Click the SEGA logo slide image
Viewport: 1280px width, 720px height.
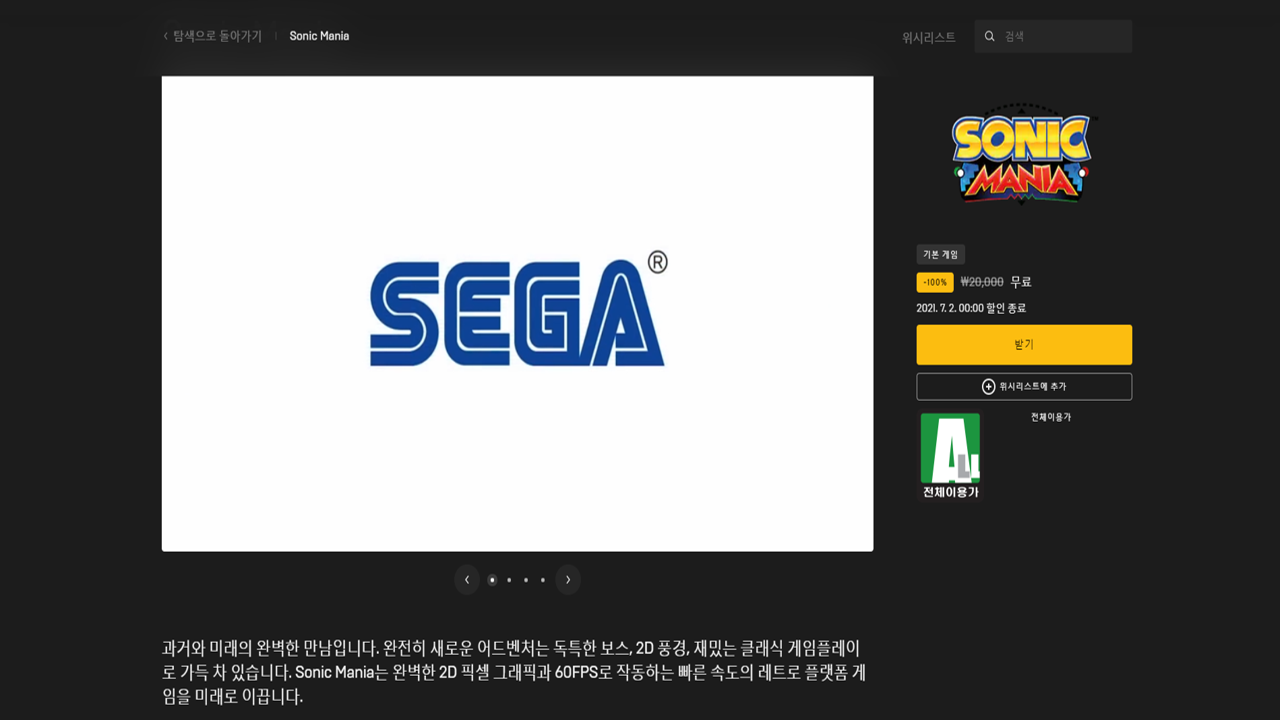pos(517,313)
